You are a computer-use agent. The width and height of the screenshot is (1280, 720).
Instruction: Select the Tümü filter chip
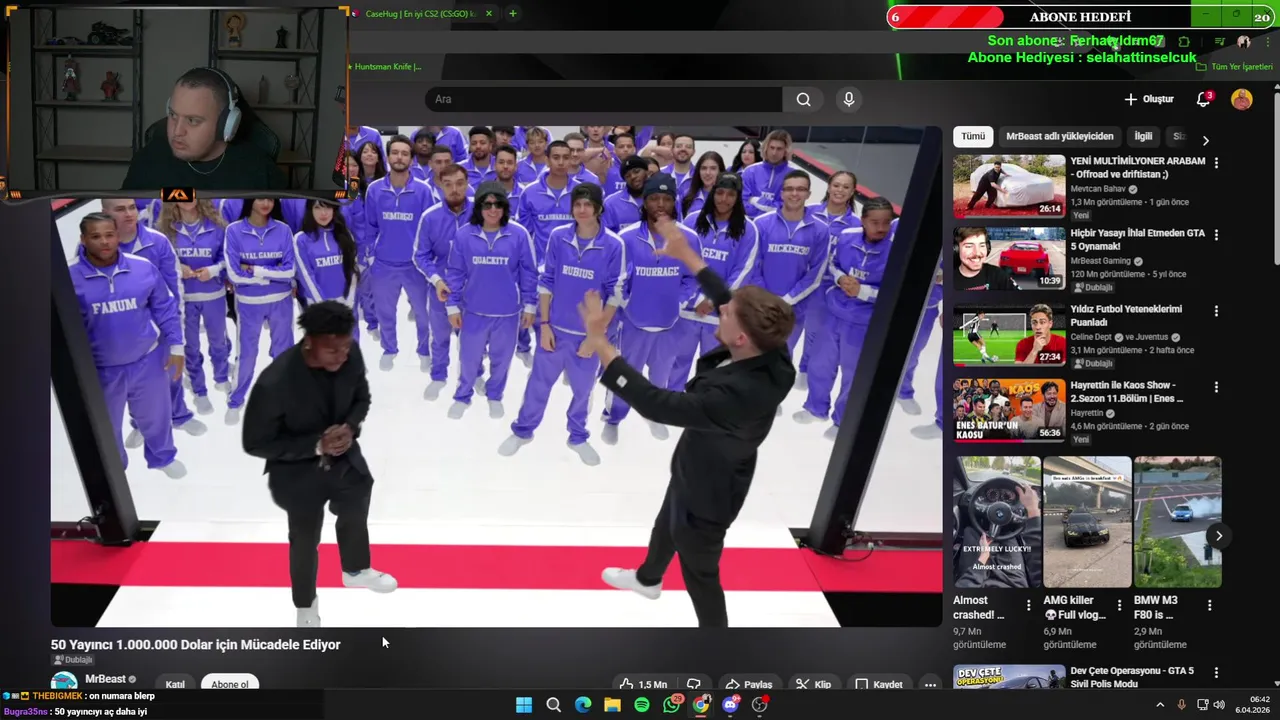pos(973,136)
